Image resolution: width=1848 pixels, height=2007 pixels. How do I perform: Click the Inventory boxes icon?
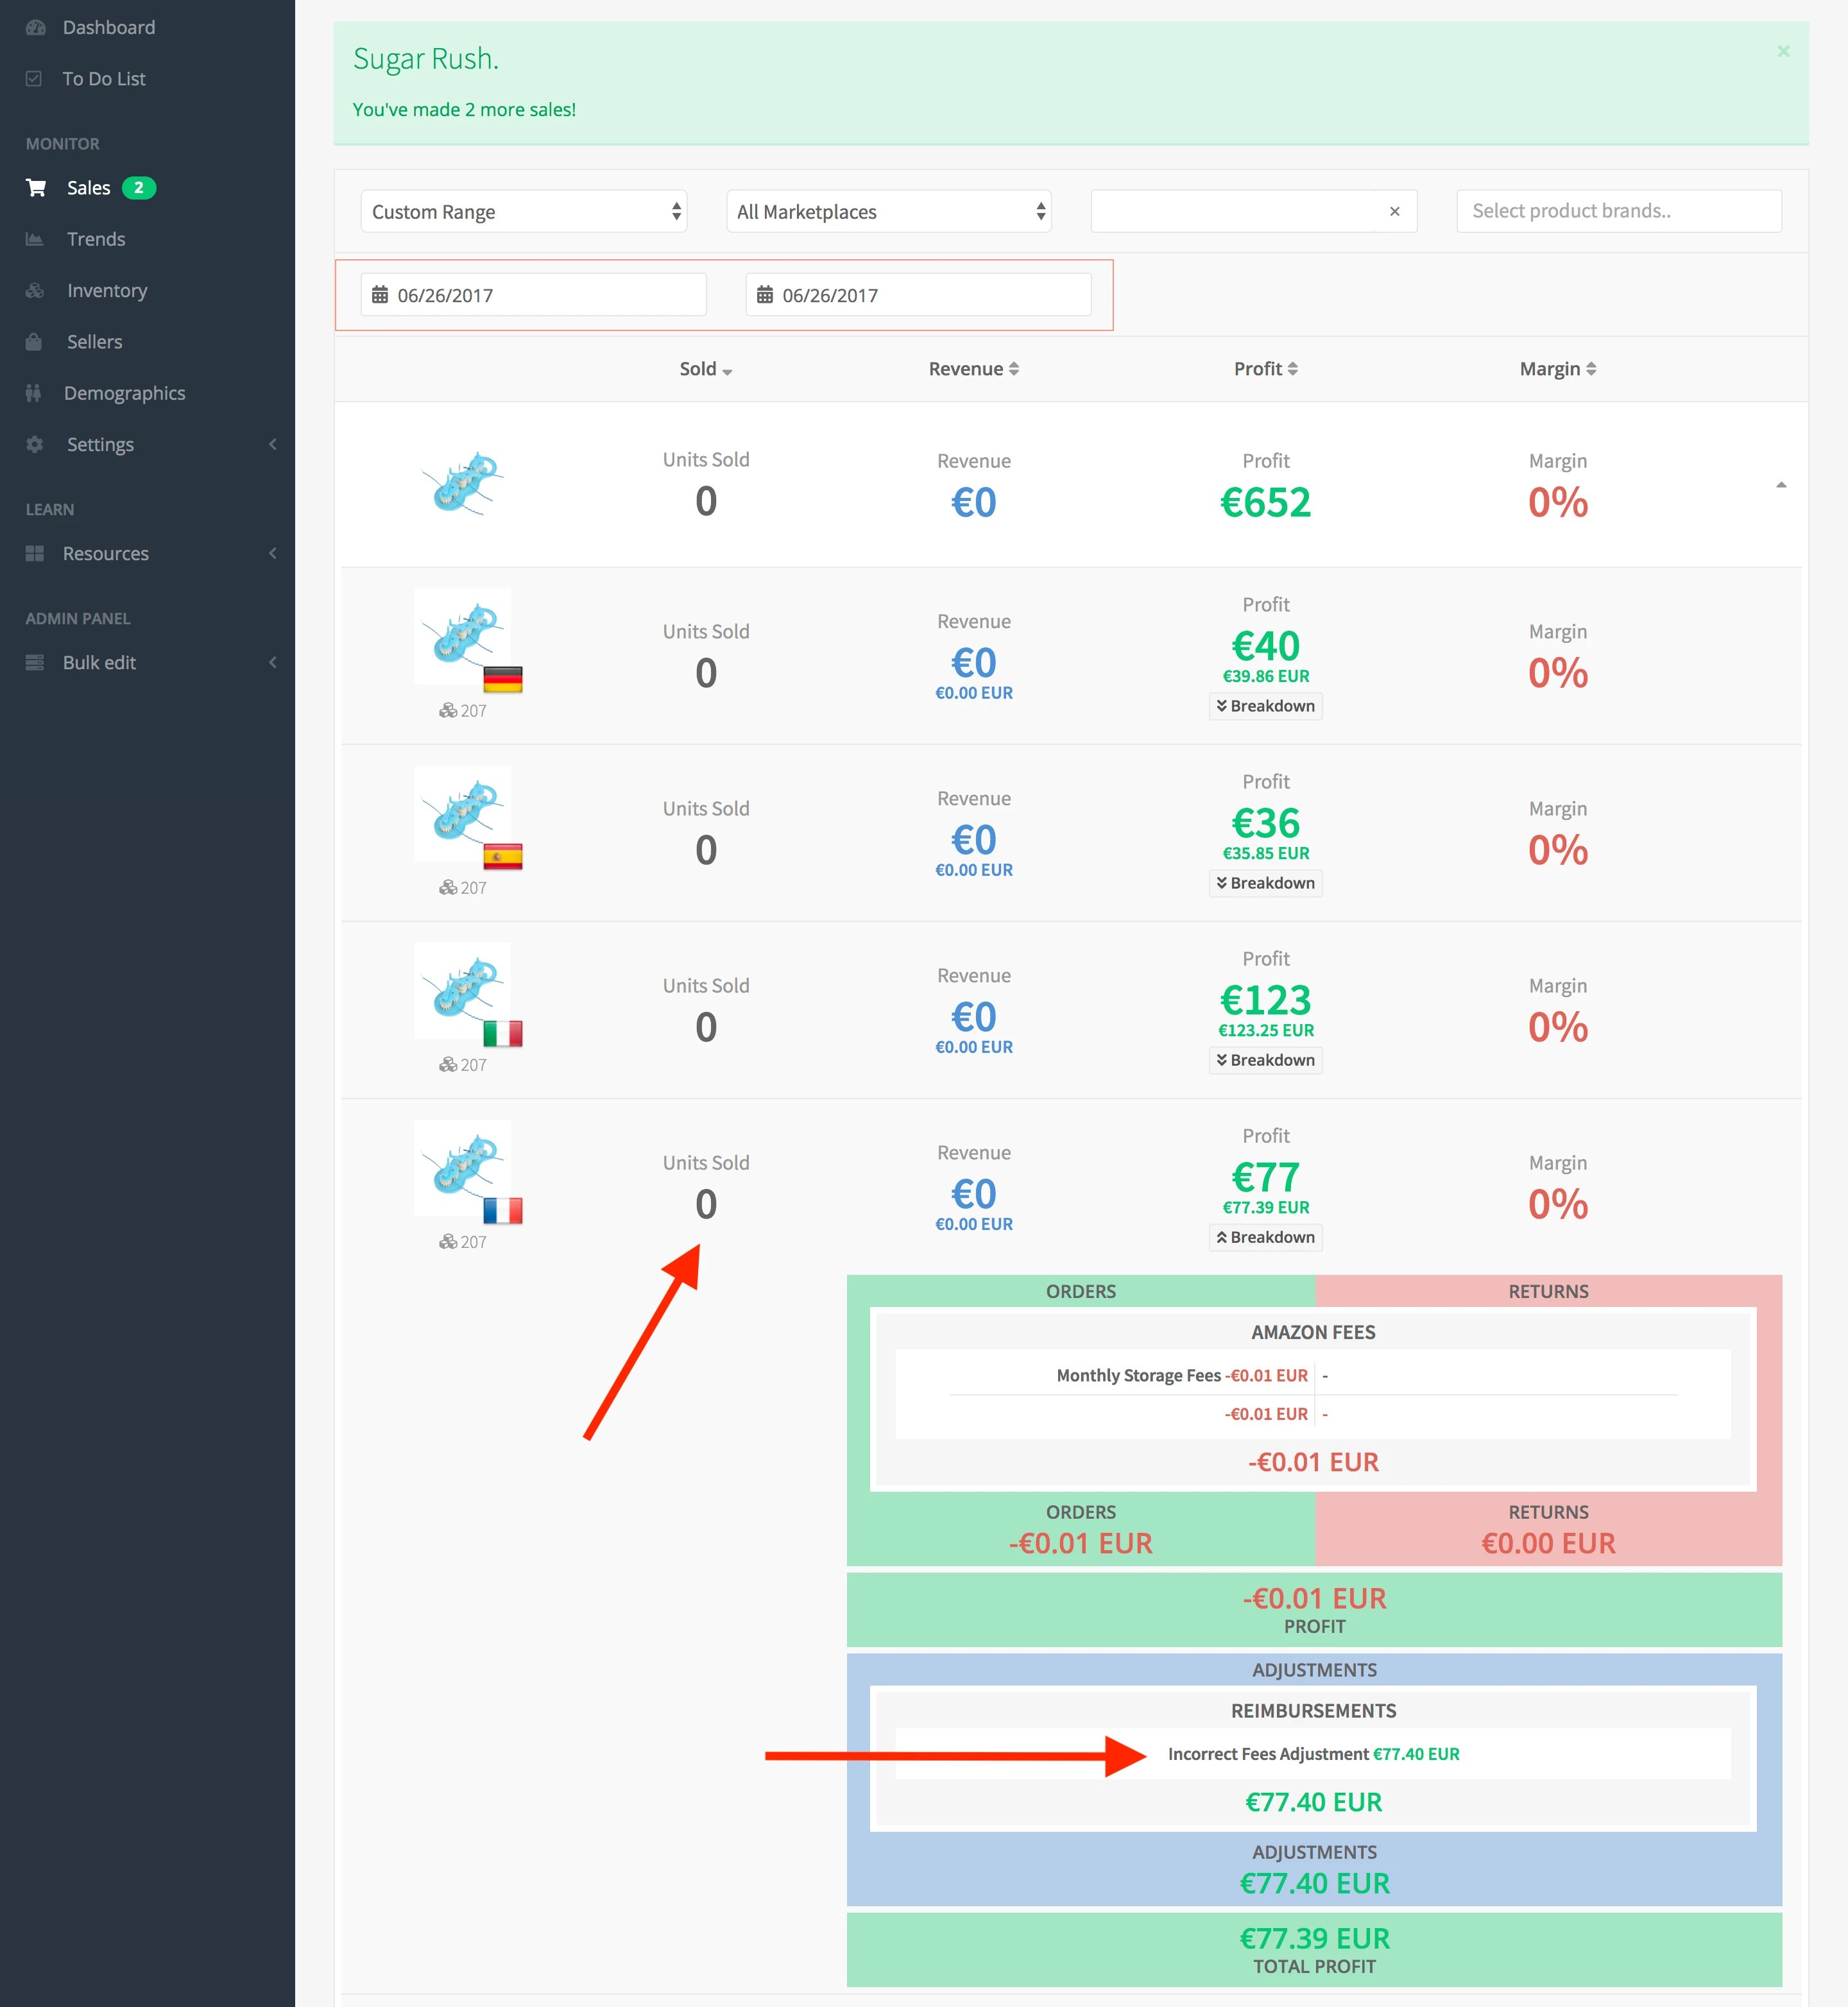[x=34, y=291]
